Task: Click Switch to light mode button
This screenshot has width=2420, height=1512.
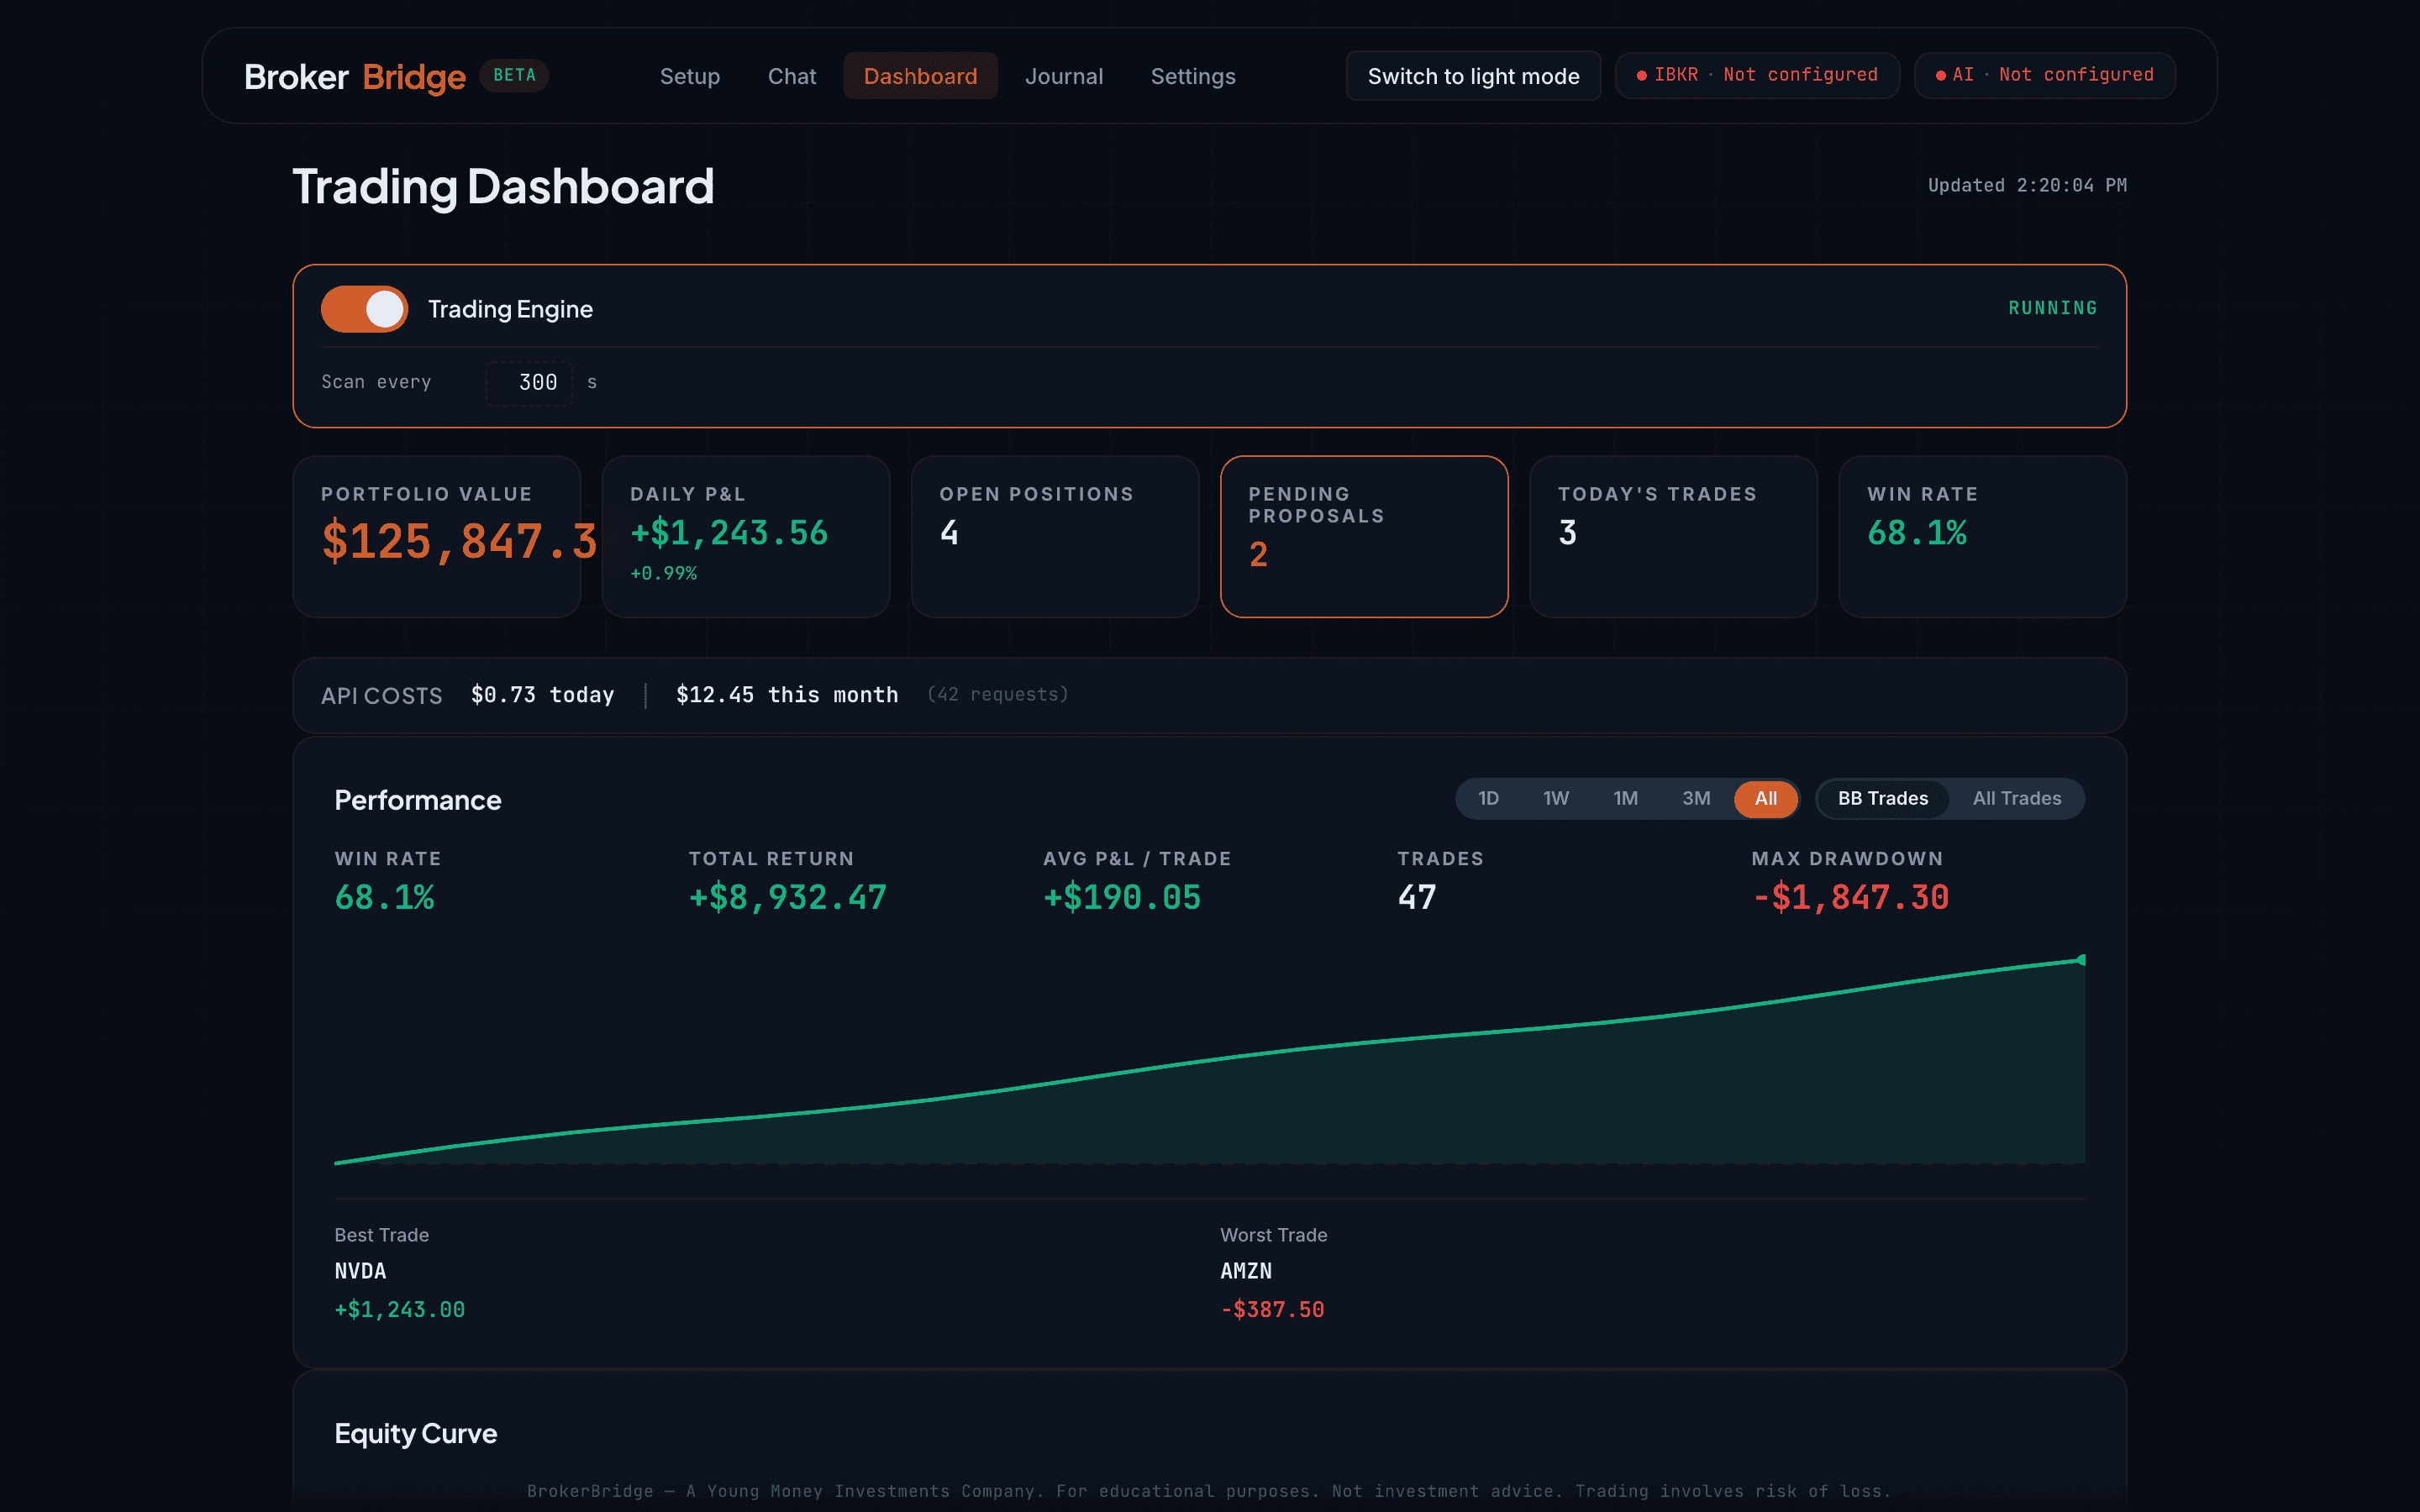Action: point(1473,76)
